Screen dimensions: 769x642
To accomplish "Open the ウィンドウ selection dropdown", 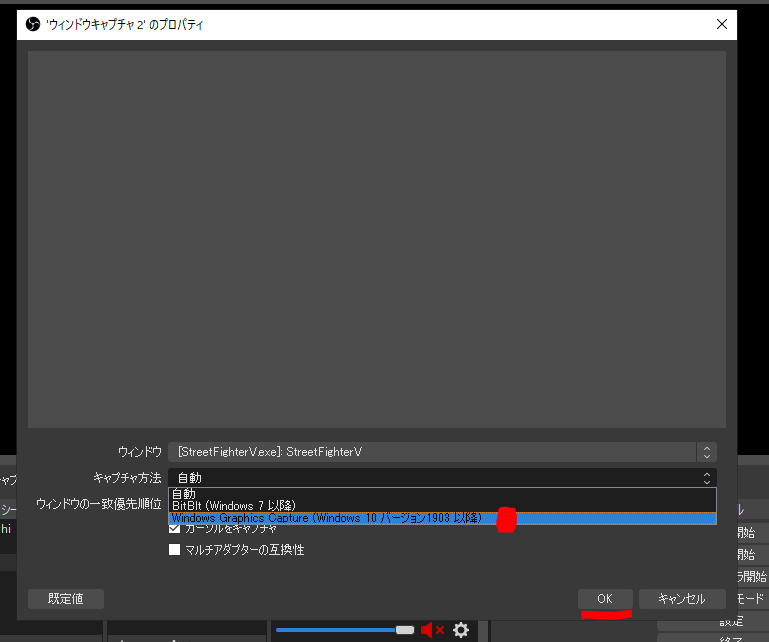I will 442,452.
